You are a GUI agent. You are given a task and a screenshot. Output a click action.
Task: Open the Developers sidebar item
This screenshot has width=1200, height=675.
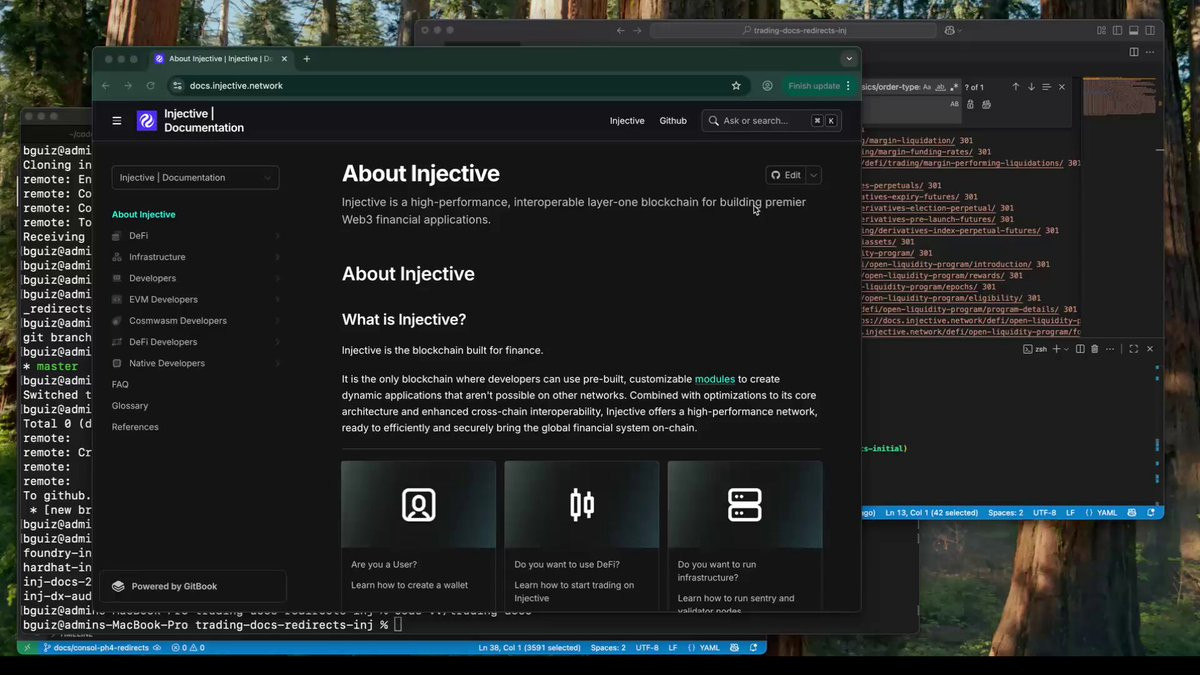click(152, 279)
